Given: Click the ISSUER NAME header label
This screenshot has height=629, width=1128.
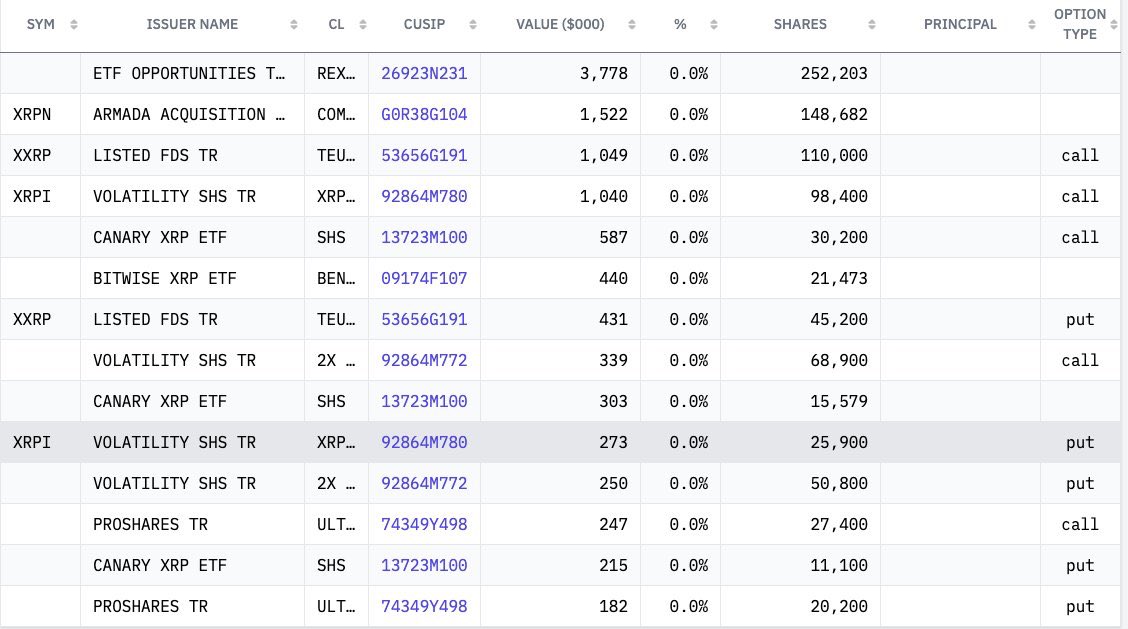Looking at the screenshot, I should click(192, 24).
